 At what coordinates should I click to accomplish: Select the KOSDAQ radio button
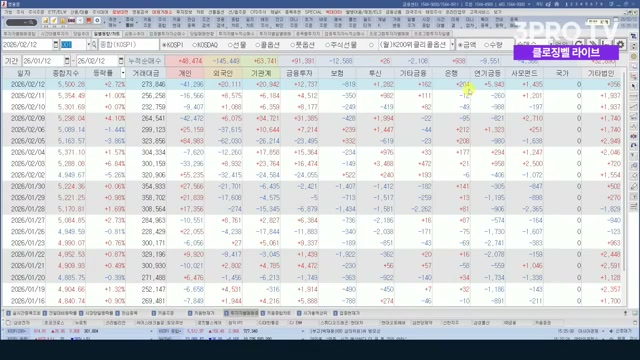click(x=205, y=45)
